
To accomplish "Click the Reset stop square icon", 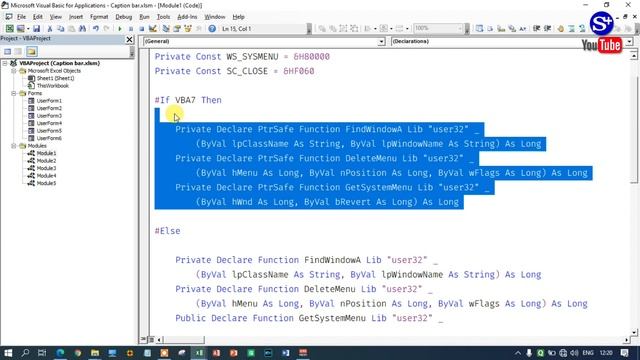I will coord(142,29).
